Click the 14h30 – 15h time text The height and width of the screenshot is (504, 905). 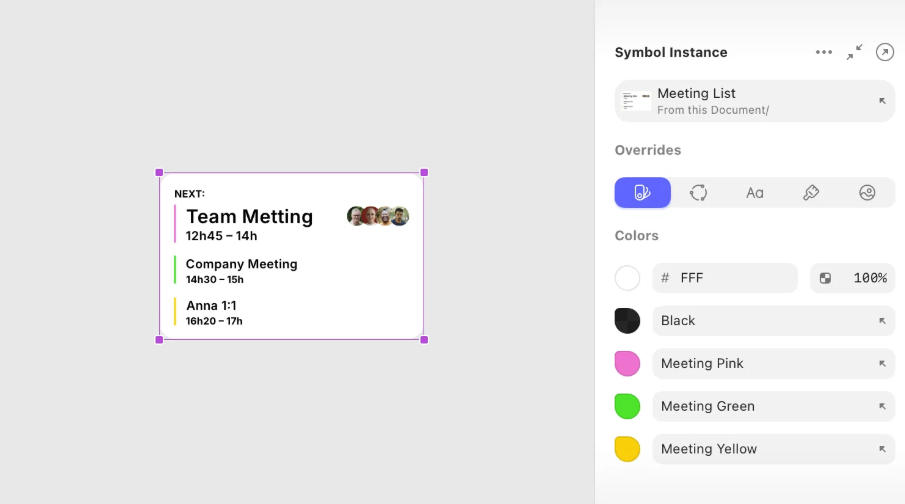point(215,279)
